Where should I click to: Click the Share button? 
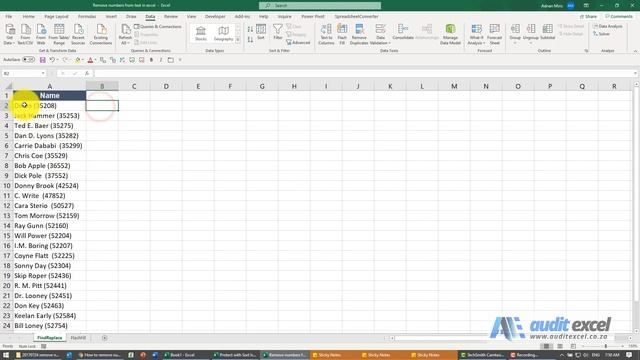click(x=588, y=16)
